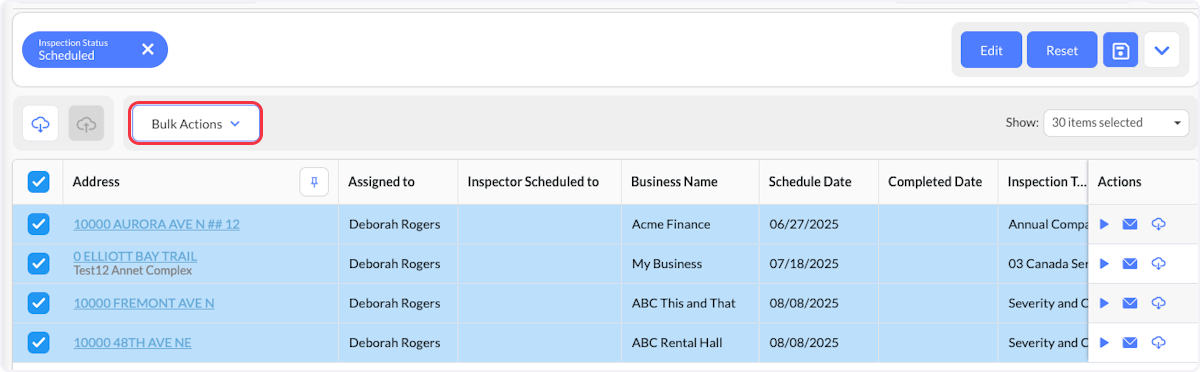The image size is (1200, 372).
Task: Pin the Address column
Action: point(314,182)
